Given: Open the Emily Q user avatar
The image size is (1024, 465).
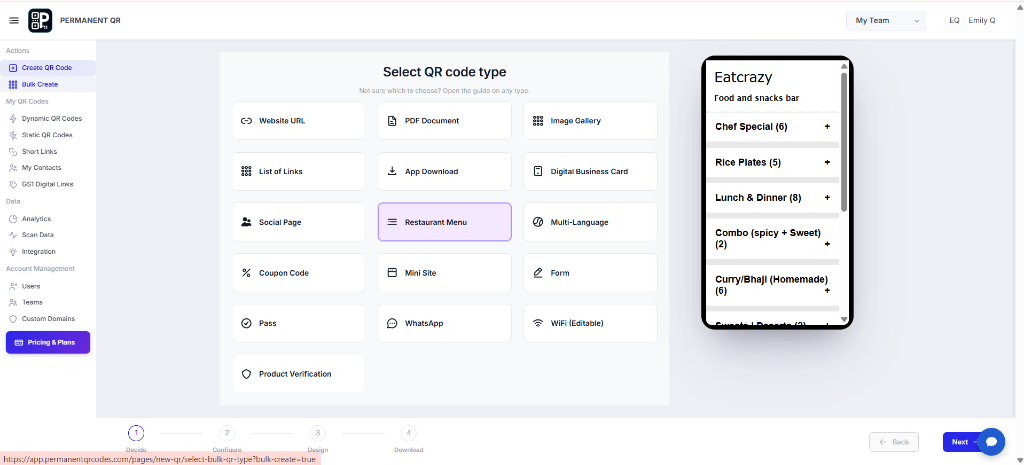Looking at the screenshot, I should (x=954, y=21).
